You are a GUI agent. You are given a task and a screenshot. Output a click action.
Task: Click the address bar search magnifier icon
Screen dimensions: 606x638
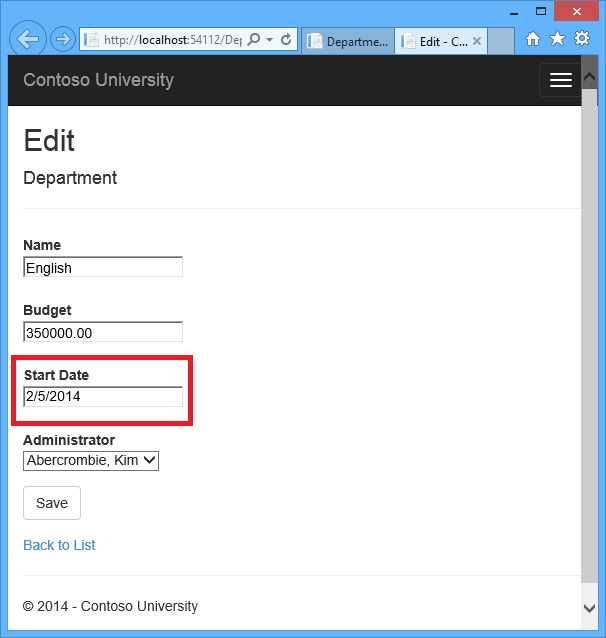253,40
